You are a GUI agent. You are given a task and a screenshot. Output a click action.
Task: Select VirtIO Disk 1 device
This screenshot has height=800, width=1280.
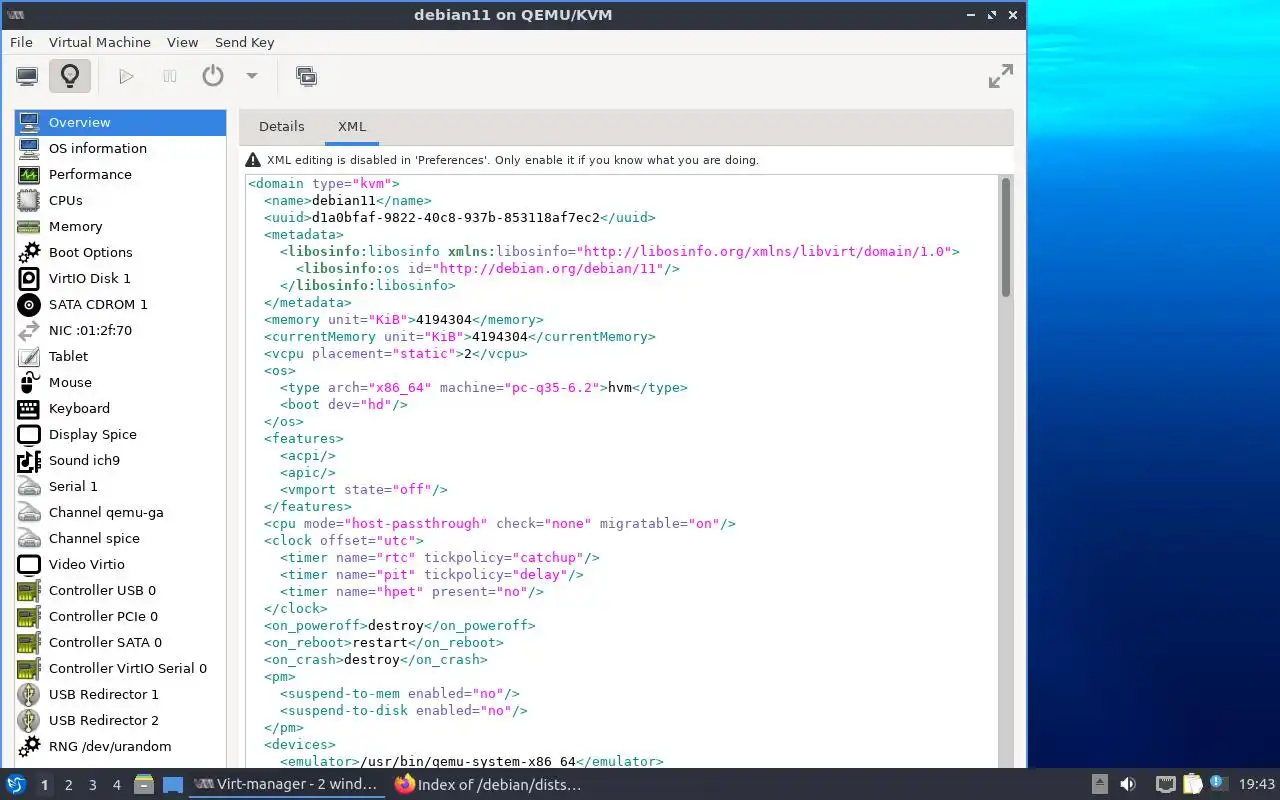120,278
